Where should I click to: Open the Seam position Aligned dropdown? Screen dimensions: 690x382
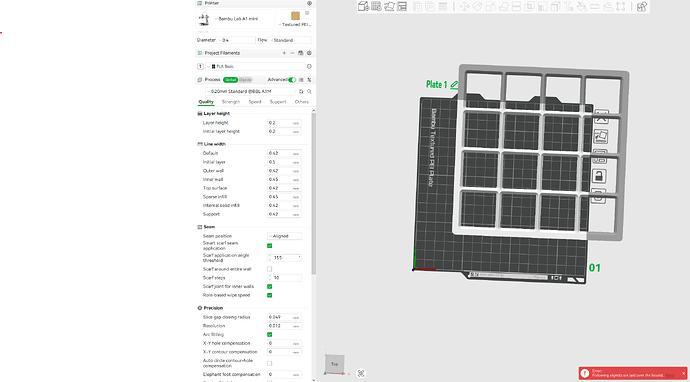point(284,236)
